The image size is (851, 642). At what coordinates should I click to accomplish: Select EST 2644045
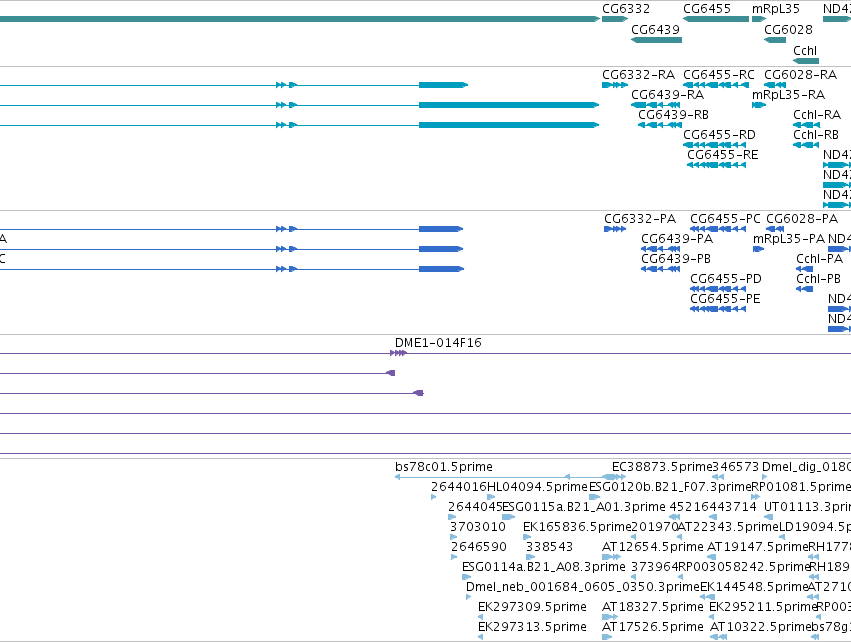pyautogui.click(x=475, y=507)
